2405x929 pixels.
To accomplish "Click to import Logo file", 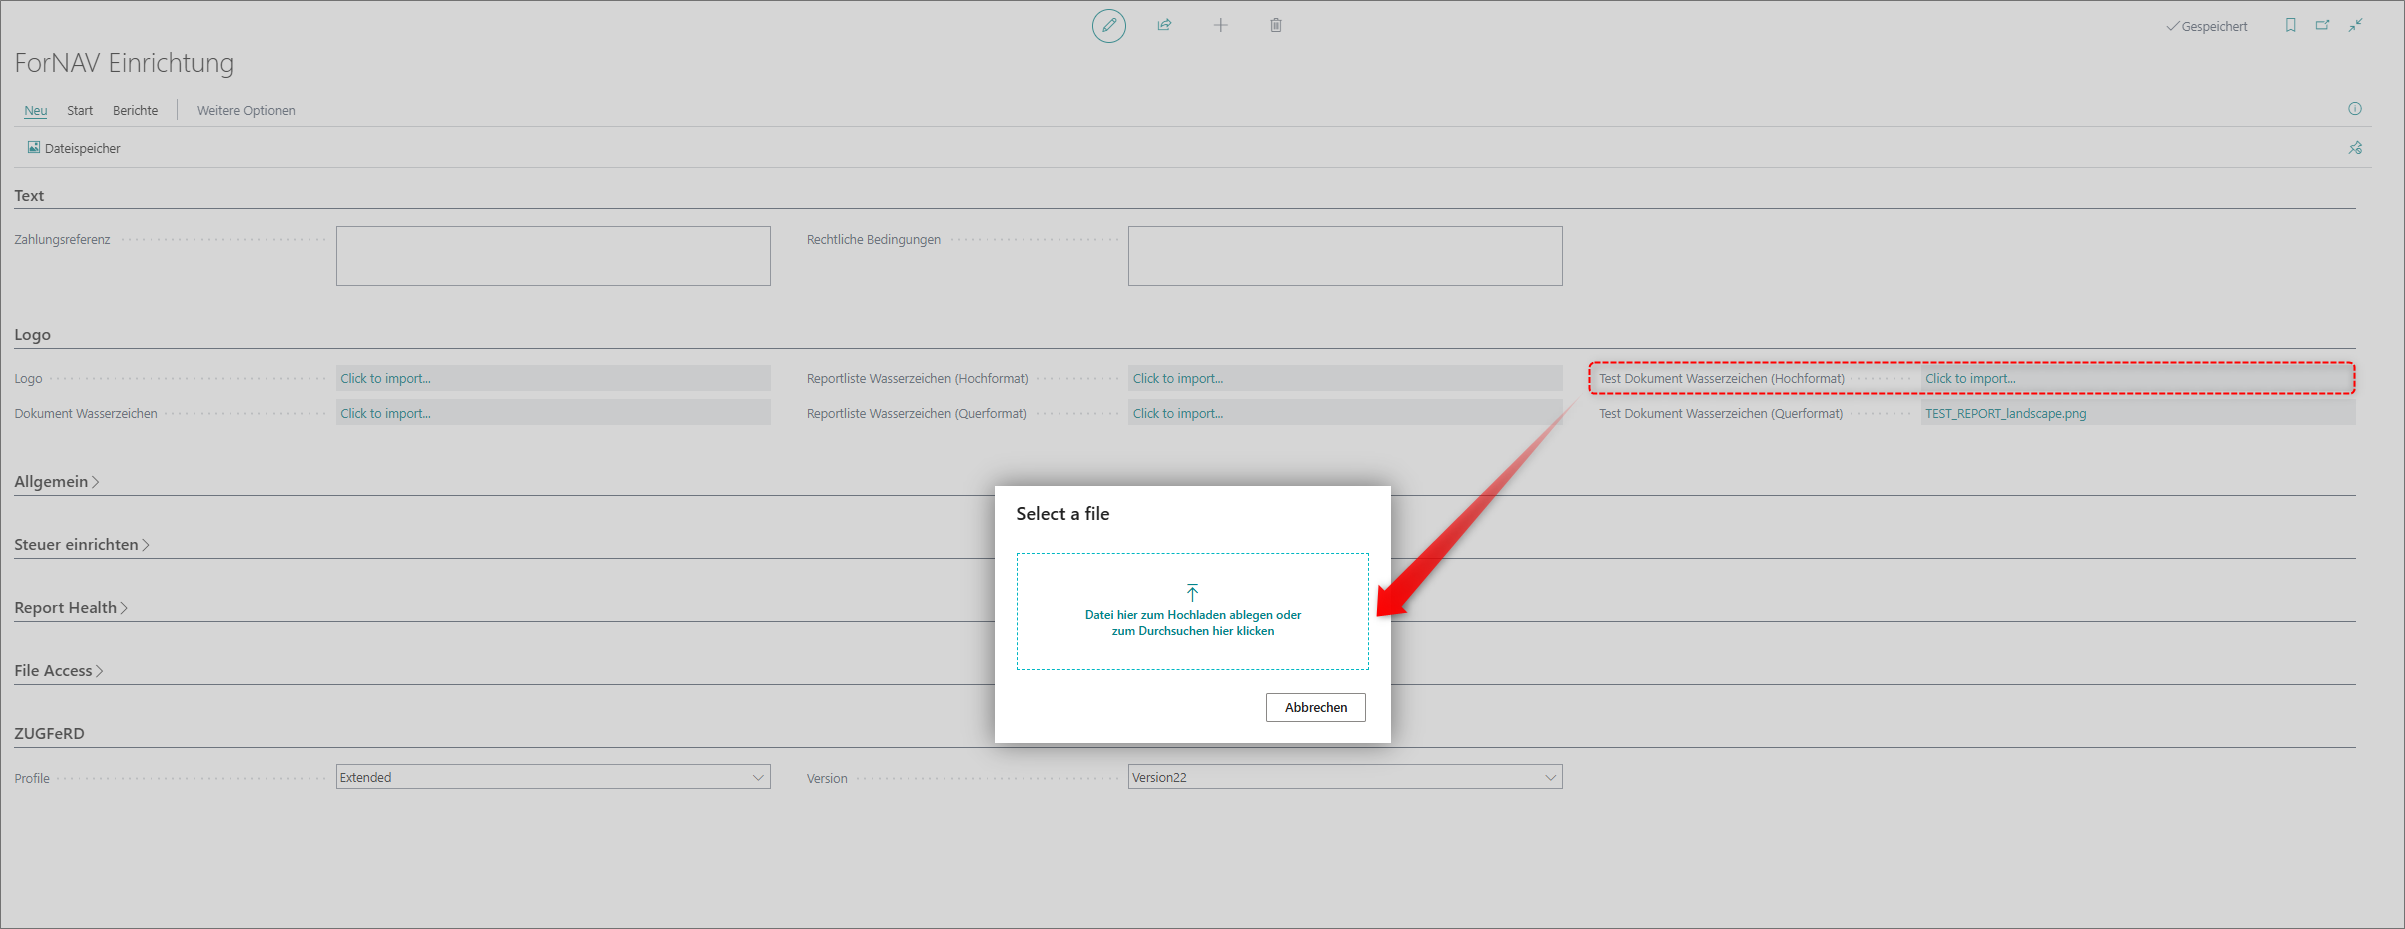I will coord(553,378).
